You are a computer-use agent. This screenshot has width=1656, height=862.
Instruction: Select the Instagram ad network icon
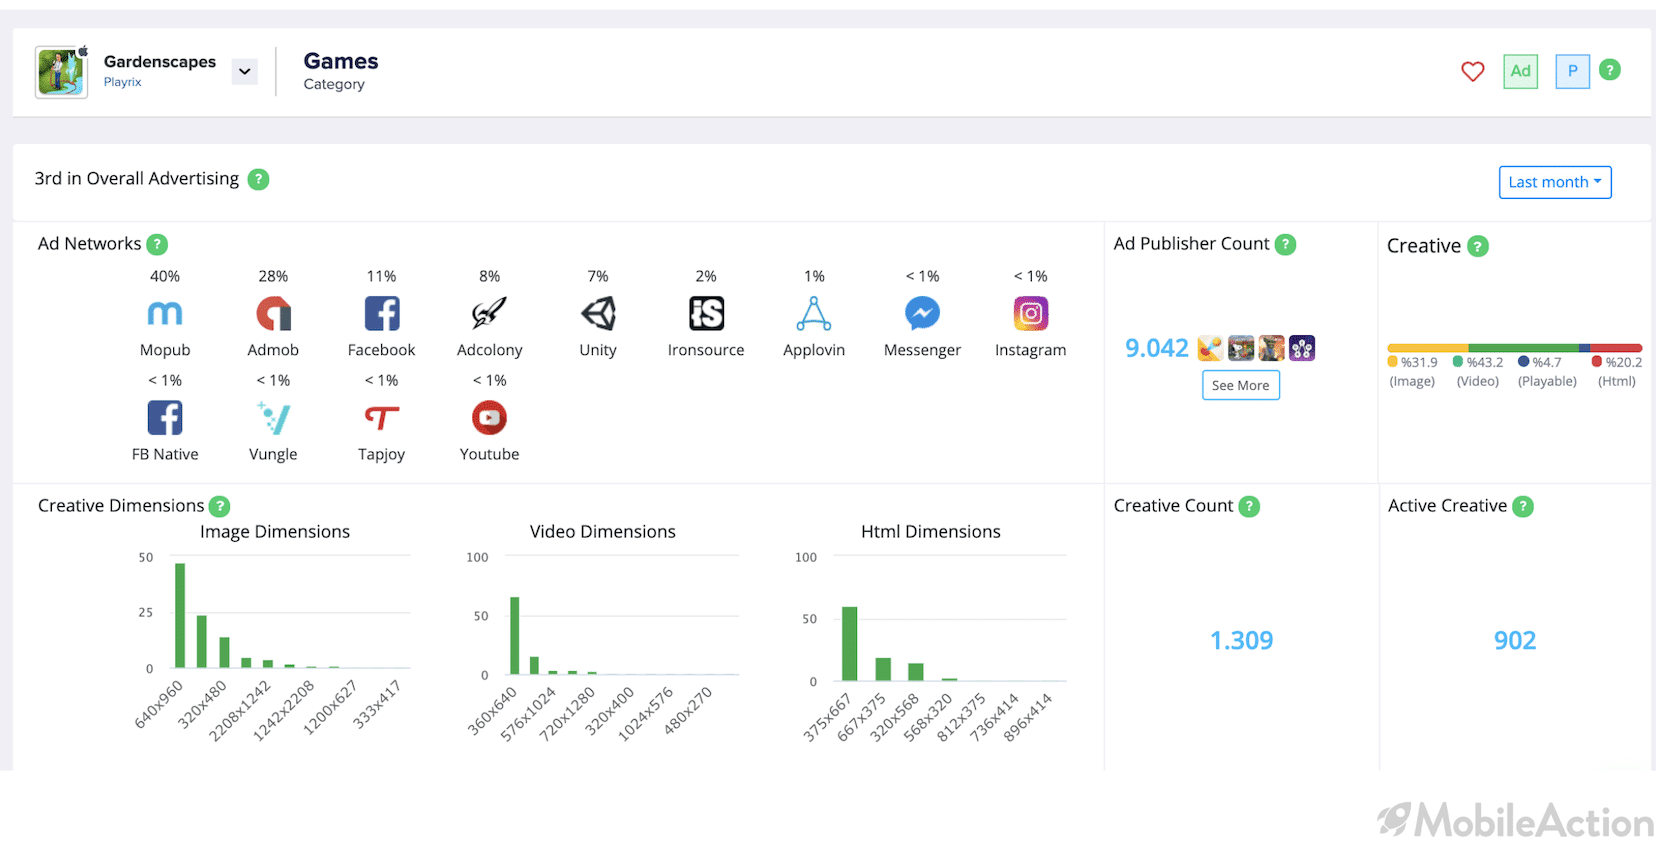click(x=1030, y=314)
